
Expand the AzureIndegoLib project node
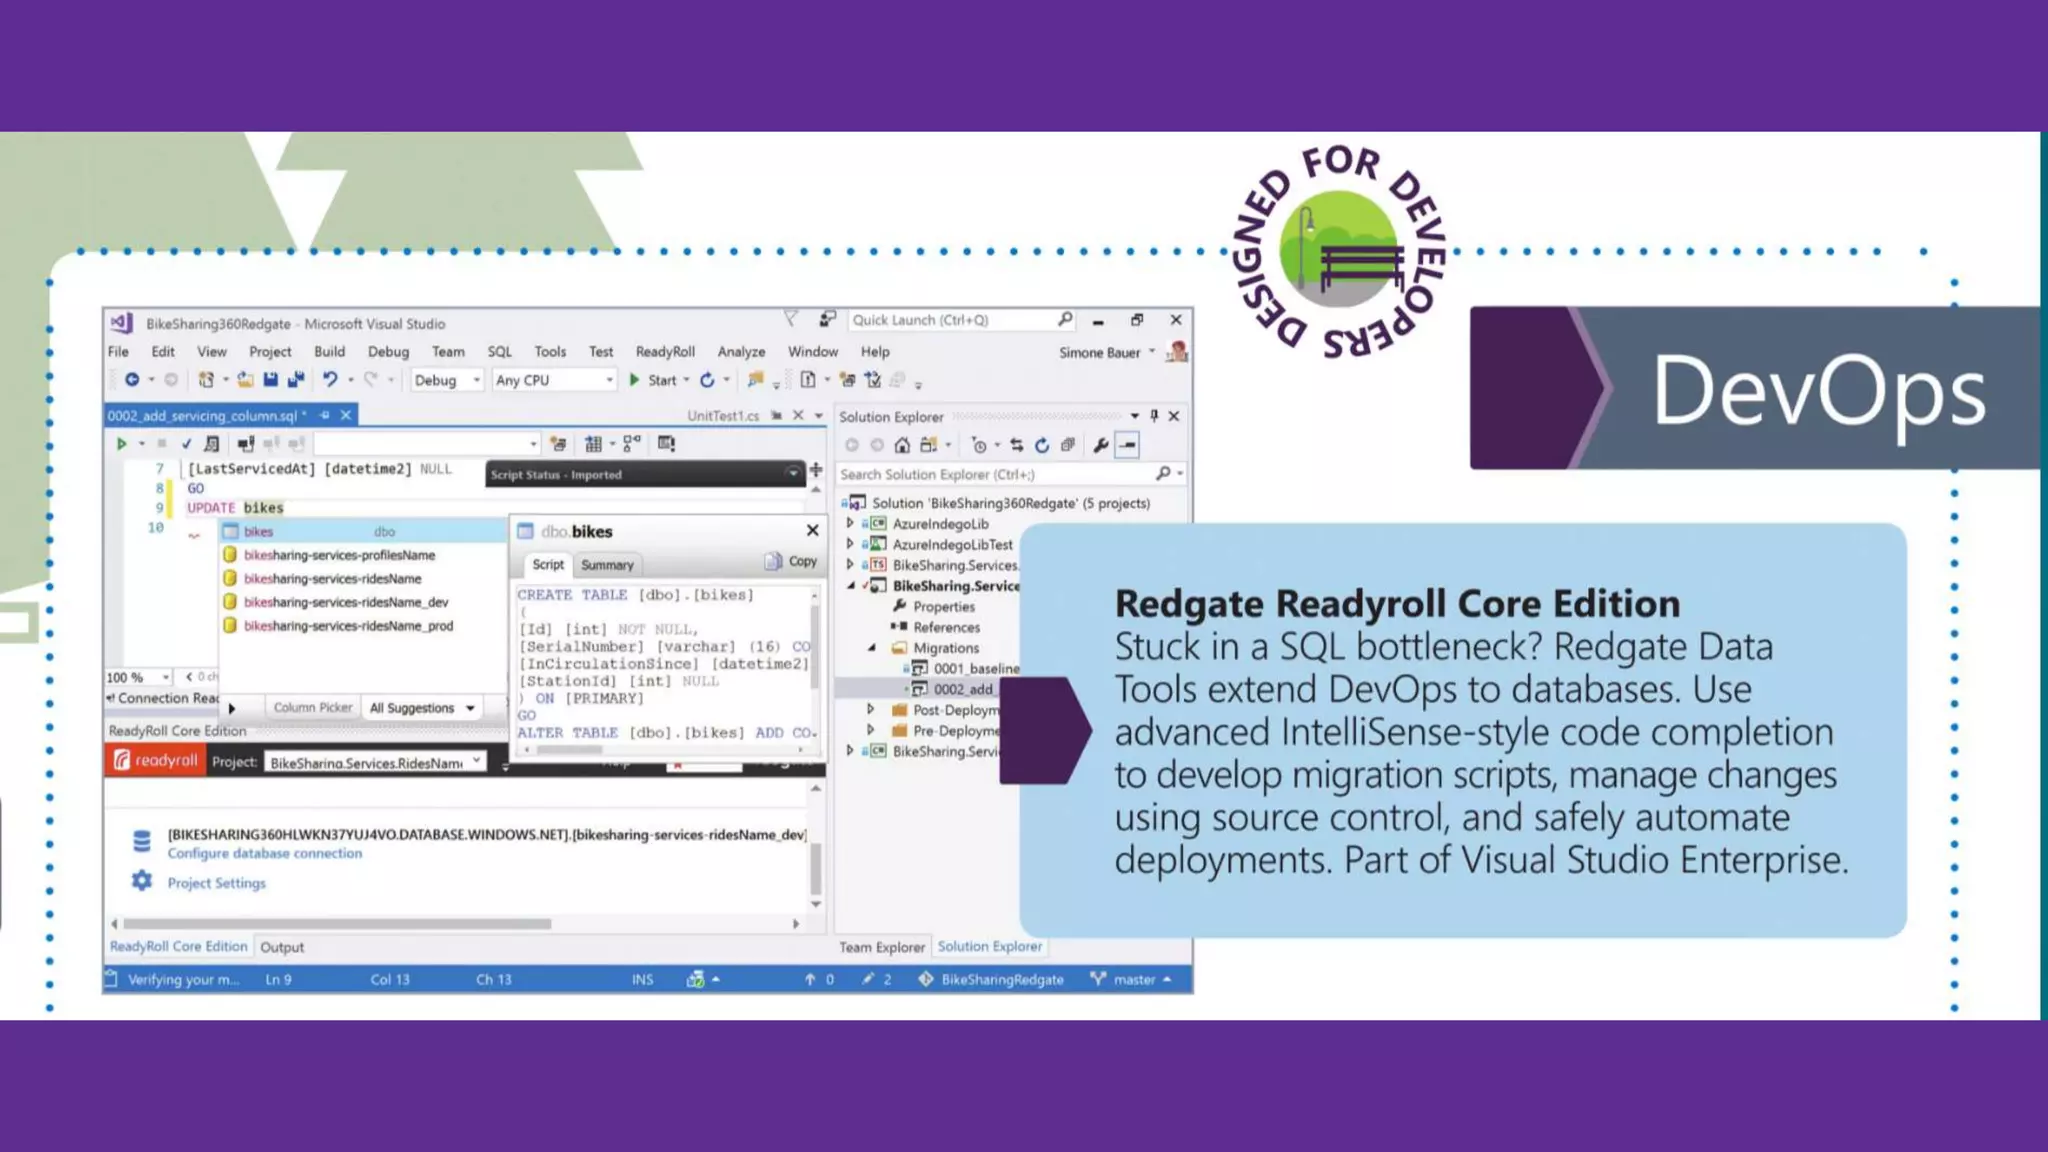coord(850,523)
